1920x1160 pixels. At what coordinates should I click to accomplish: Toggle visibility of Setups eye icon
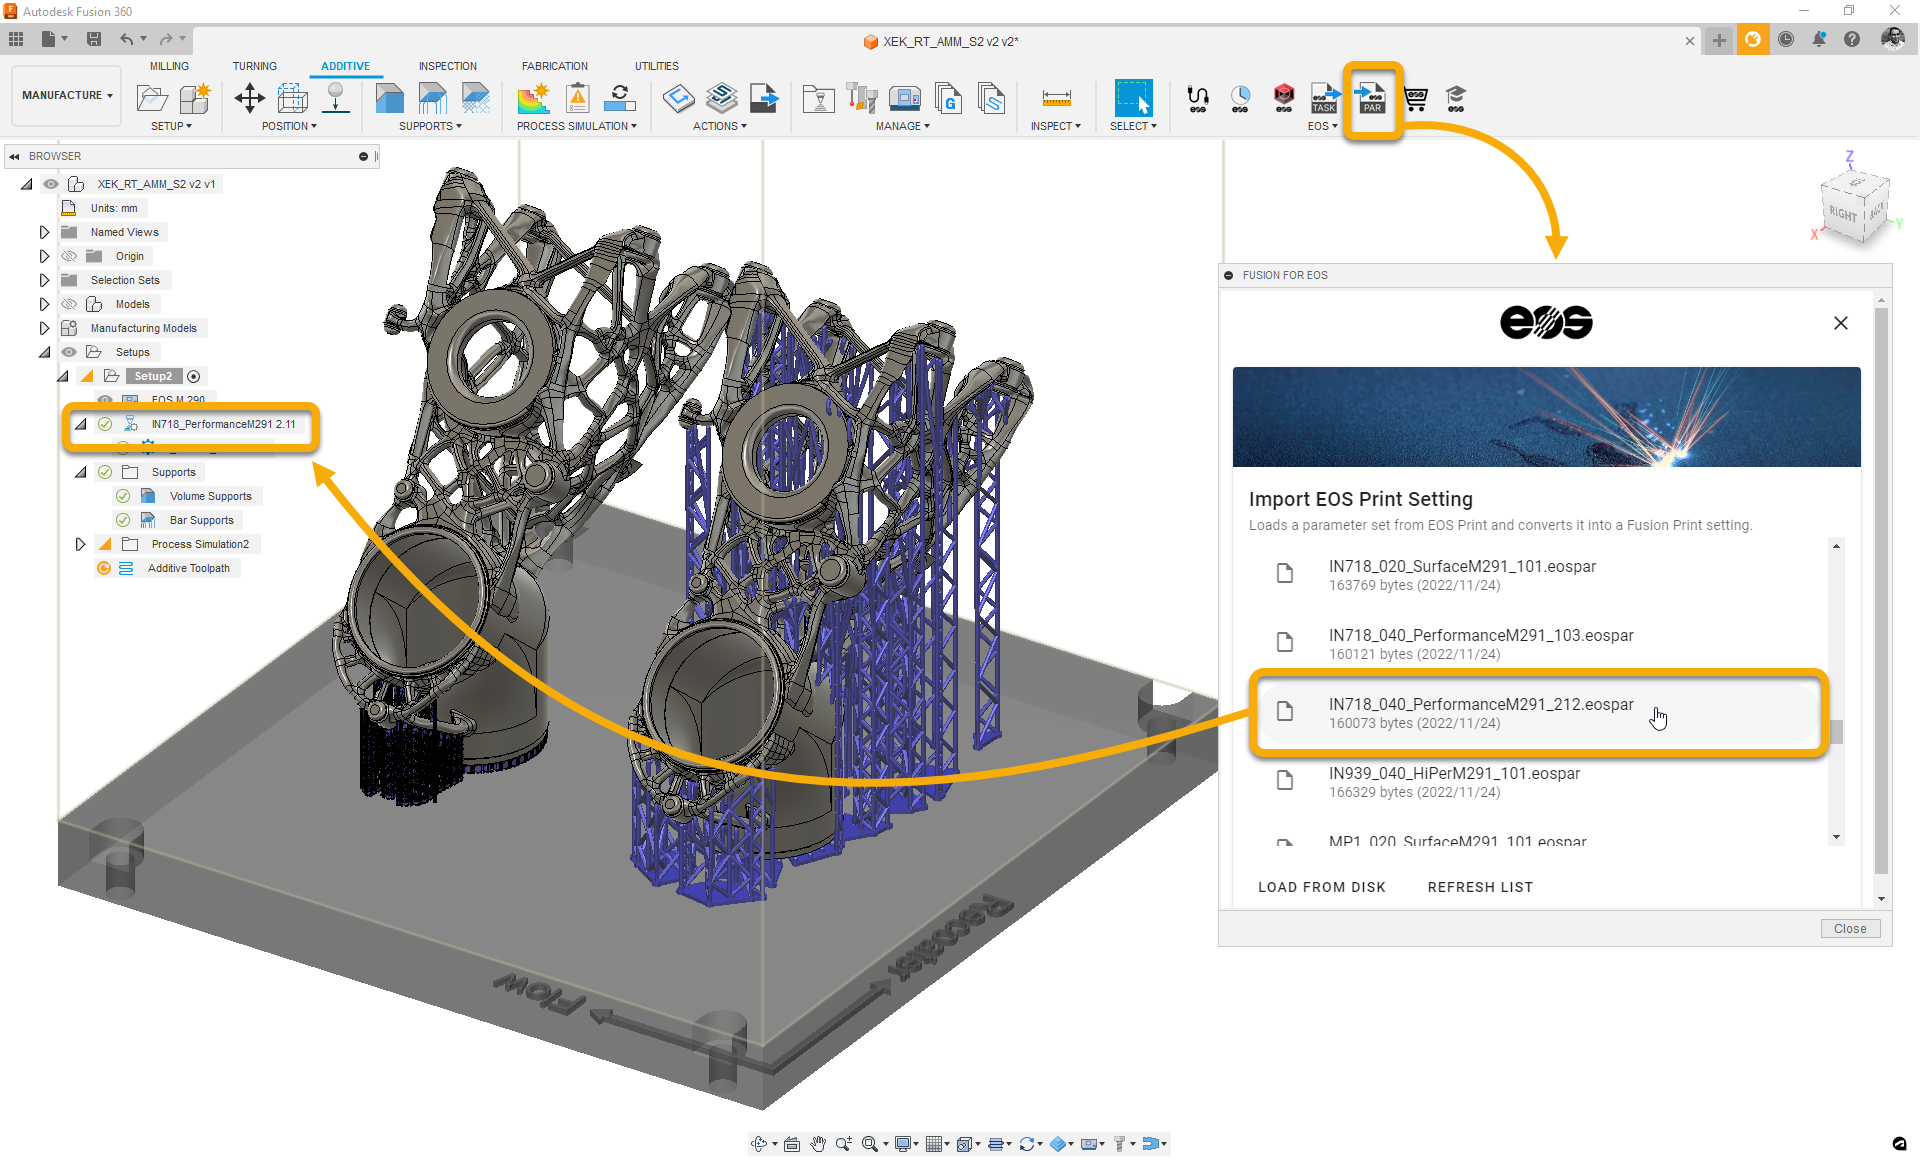pos(69,352)
